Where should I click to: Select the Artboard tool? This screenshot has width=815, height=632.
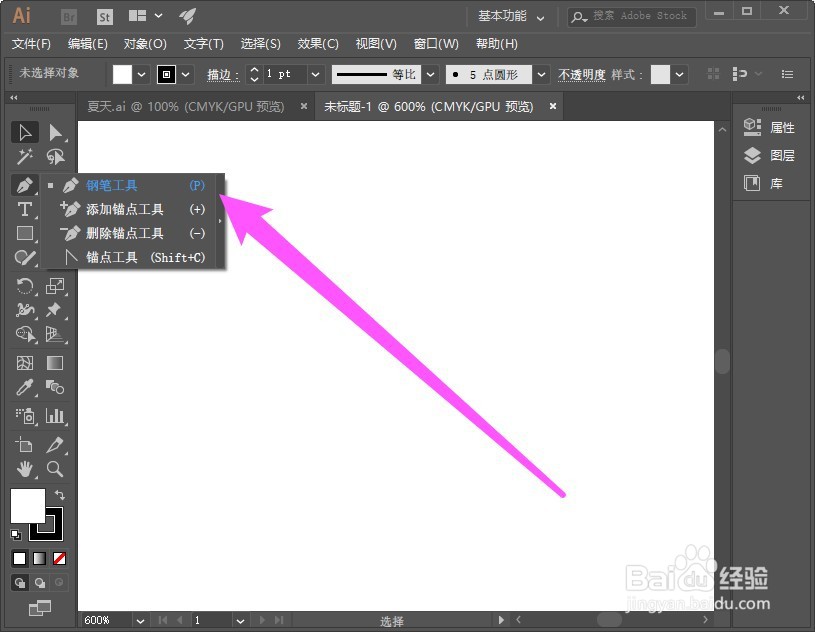pos(24,445)
